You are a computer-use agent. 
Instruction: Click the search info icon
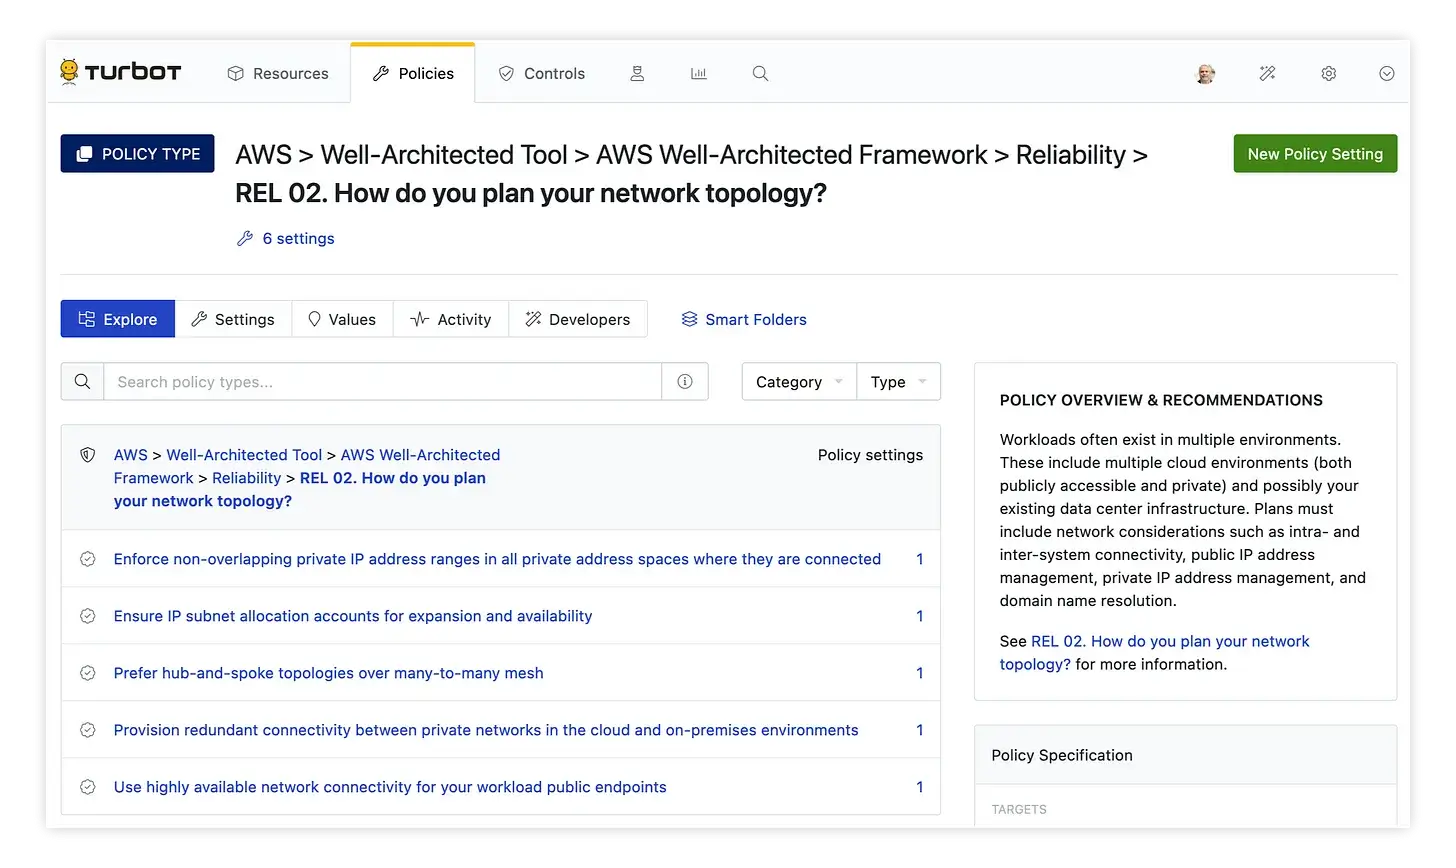click(x=685, y=381)
